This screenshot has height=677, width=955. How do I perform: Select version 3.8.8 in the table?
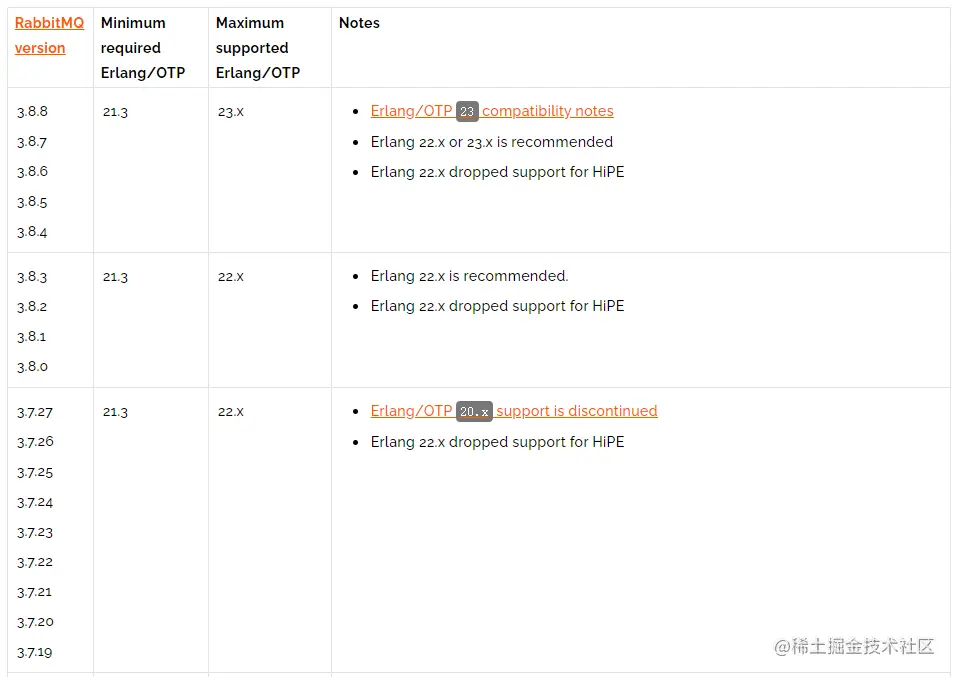[x=32, y=111]
